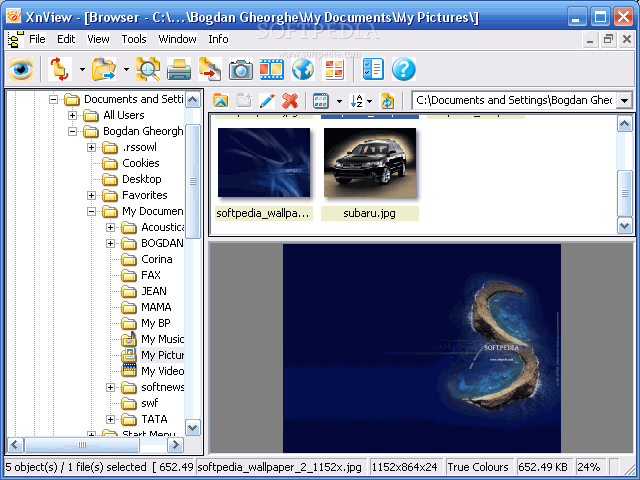Click the film strip Slideshow icon
Viewport: 640px width, 480px height.
click(x=271, y=69)
